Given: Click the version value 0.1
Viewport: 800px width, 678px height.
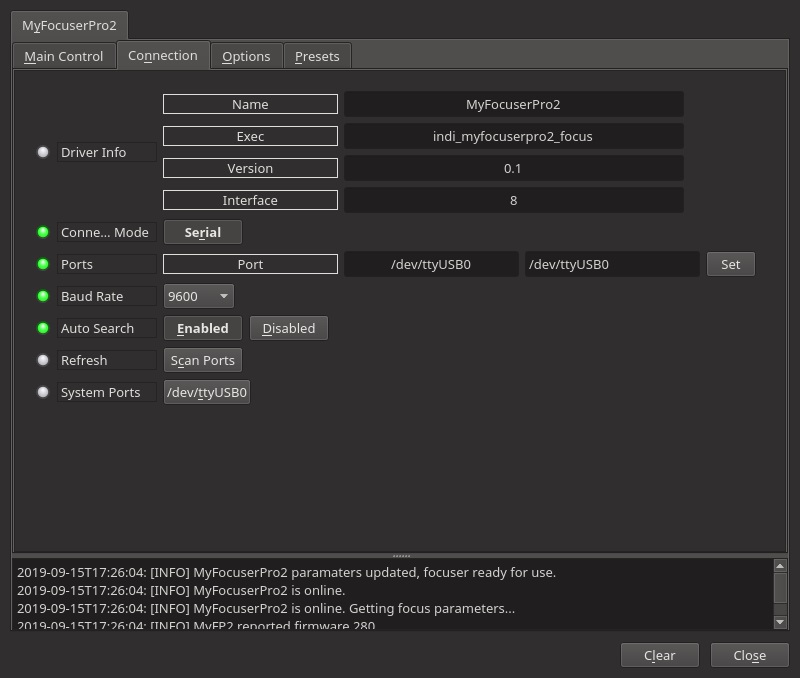Looking at the screenshot, I should pos(513,168).
